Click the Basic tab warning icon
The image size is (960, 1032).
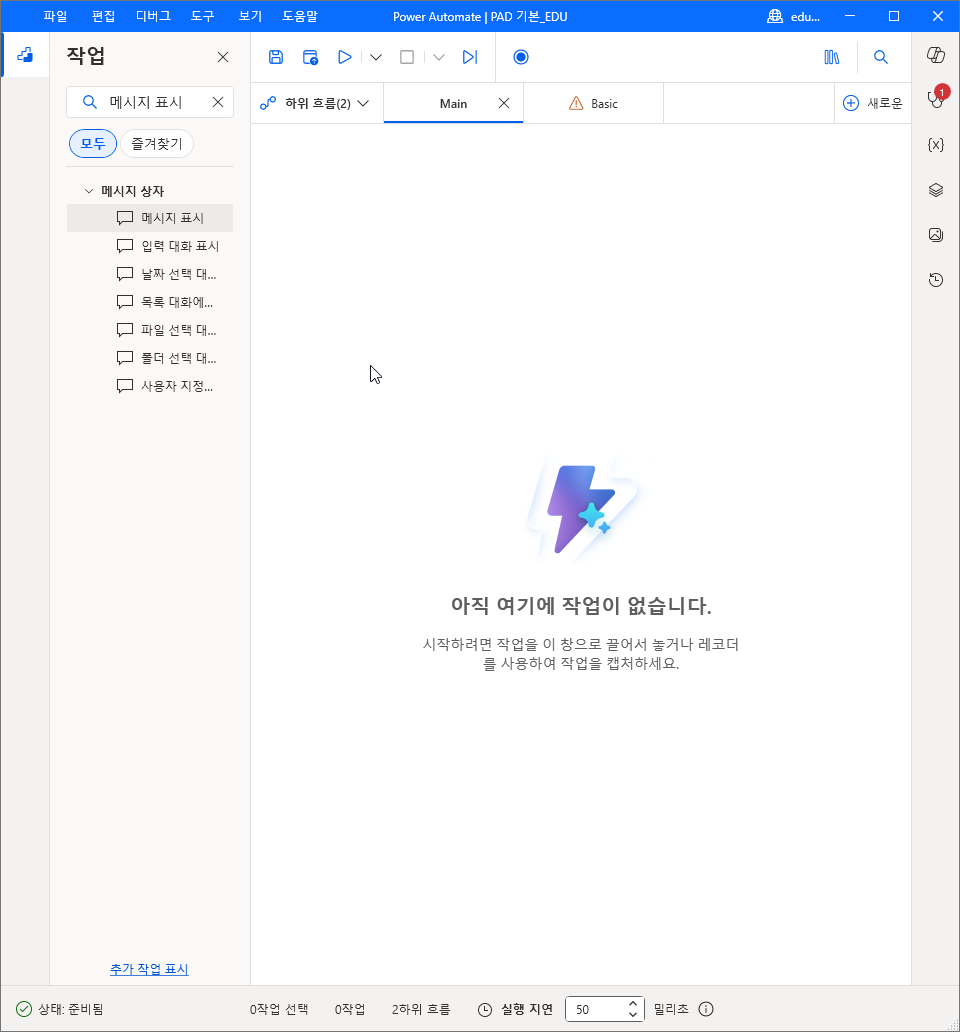coord(576,103)
